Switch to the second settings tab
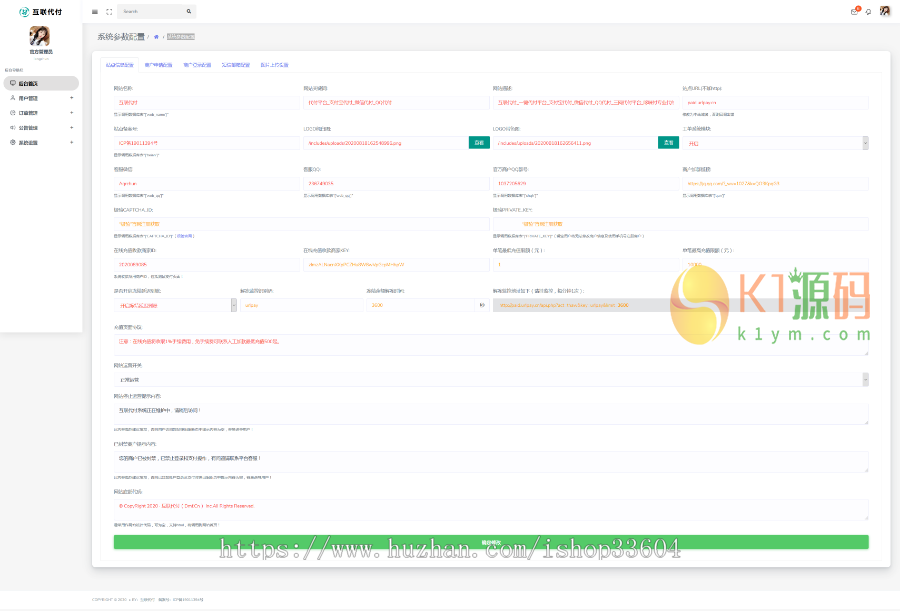This screenshot has height=611, width=900. (x=158, y=64)
